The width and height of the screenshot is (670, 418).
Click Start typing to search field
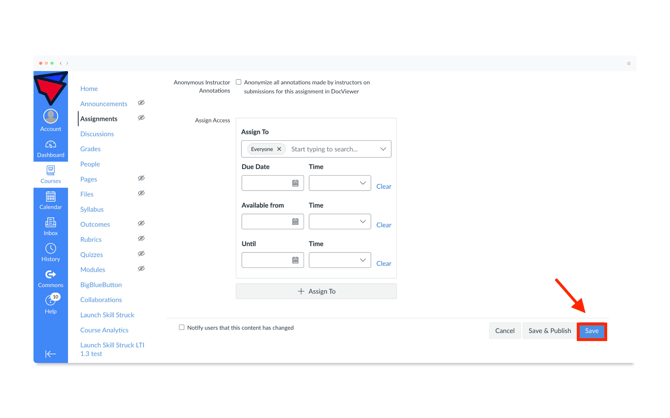[x=325, y=149]
